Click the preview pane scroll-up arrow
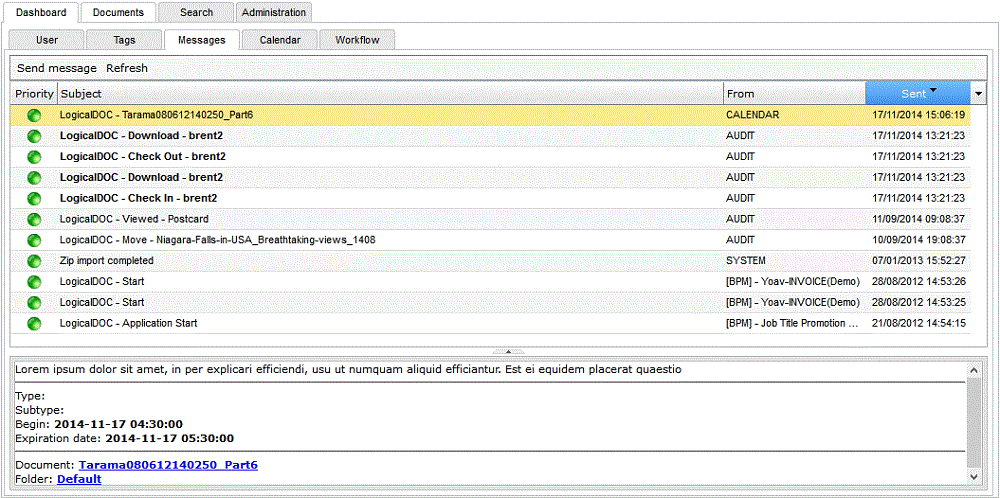This screenshot has width=1000, height=498. [x=973, y=370]
